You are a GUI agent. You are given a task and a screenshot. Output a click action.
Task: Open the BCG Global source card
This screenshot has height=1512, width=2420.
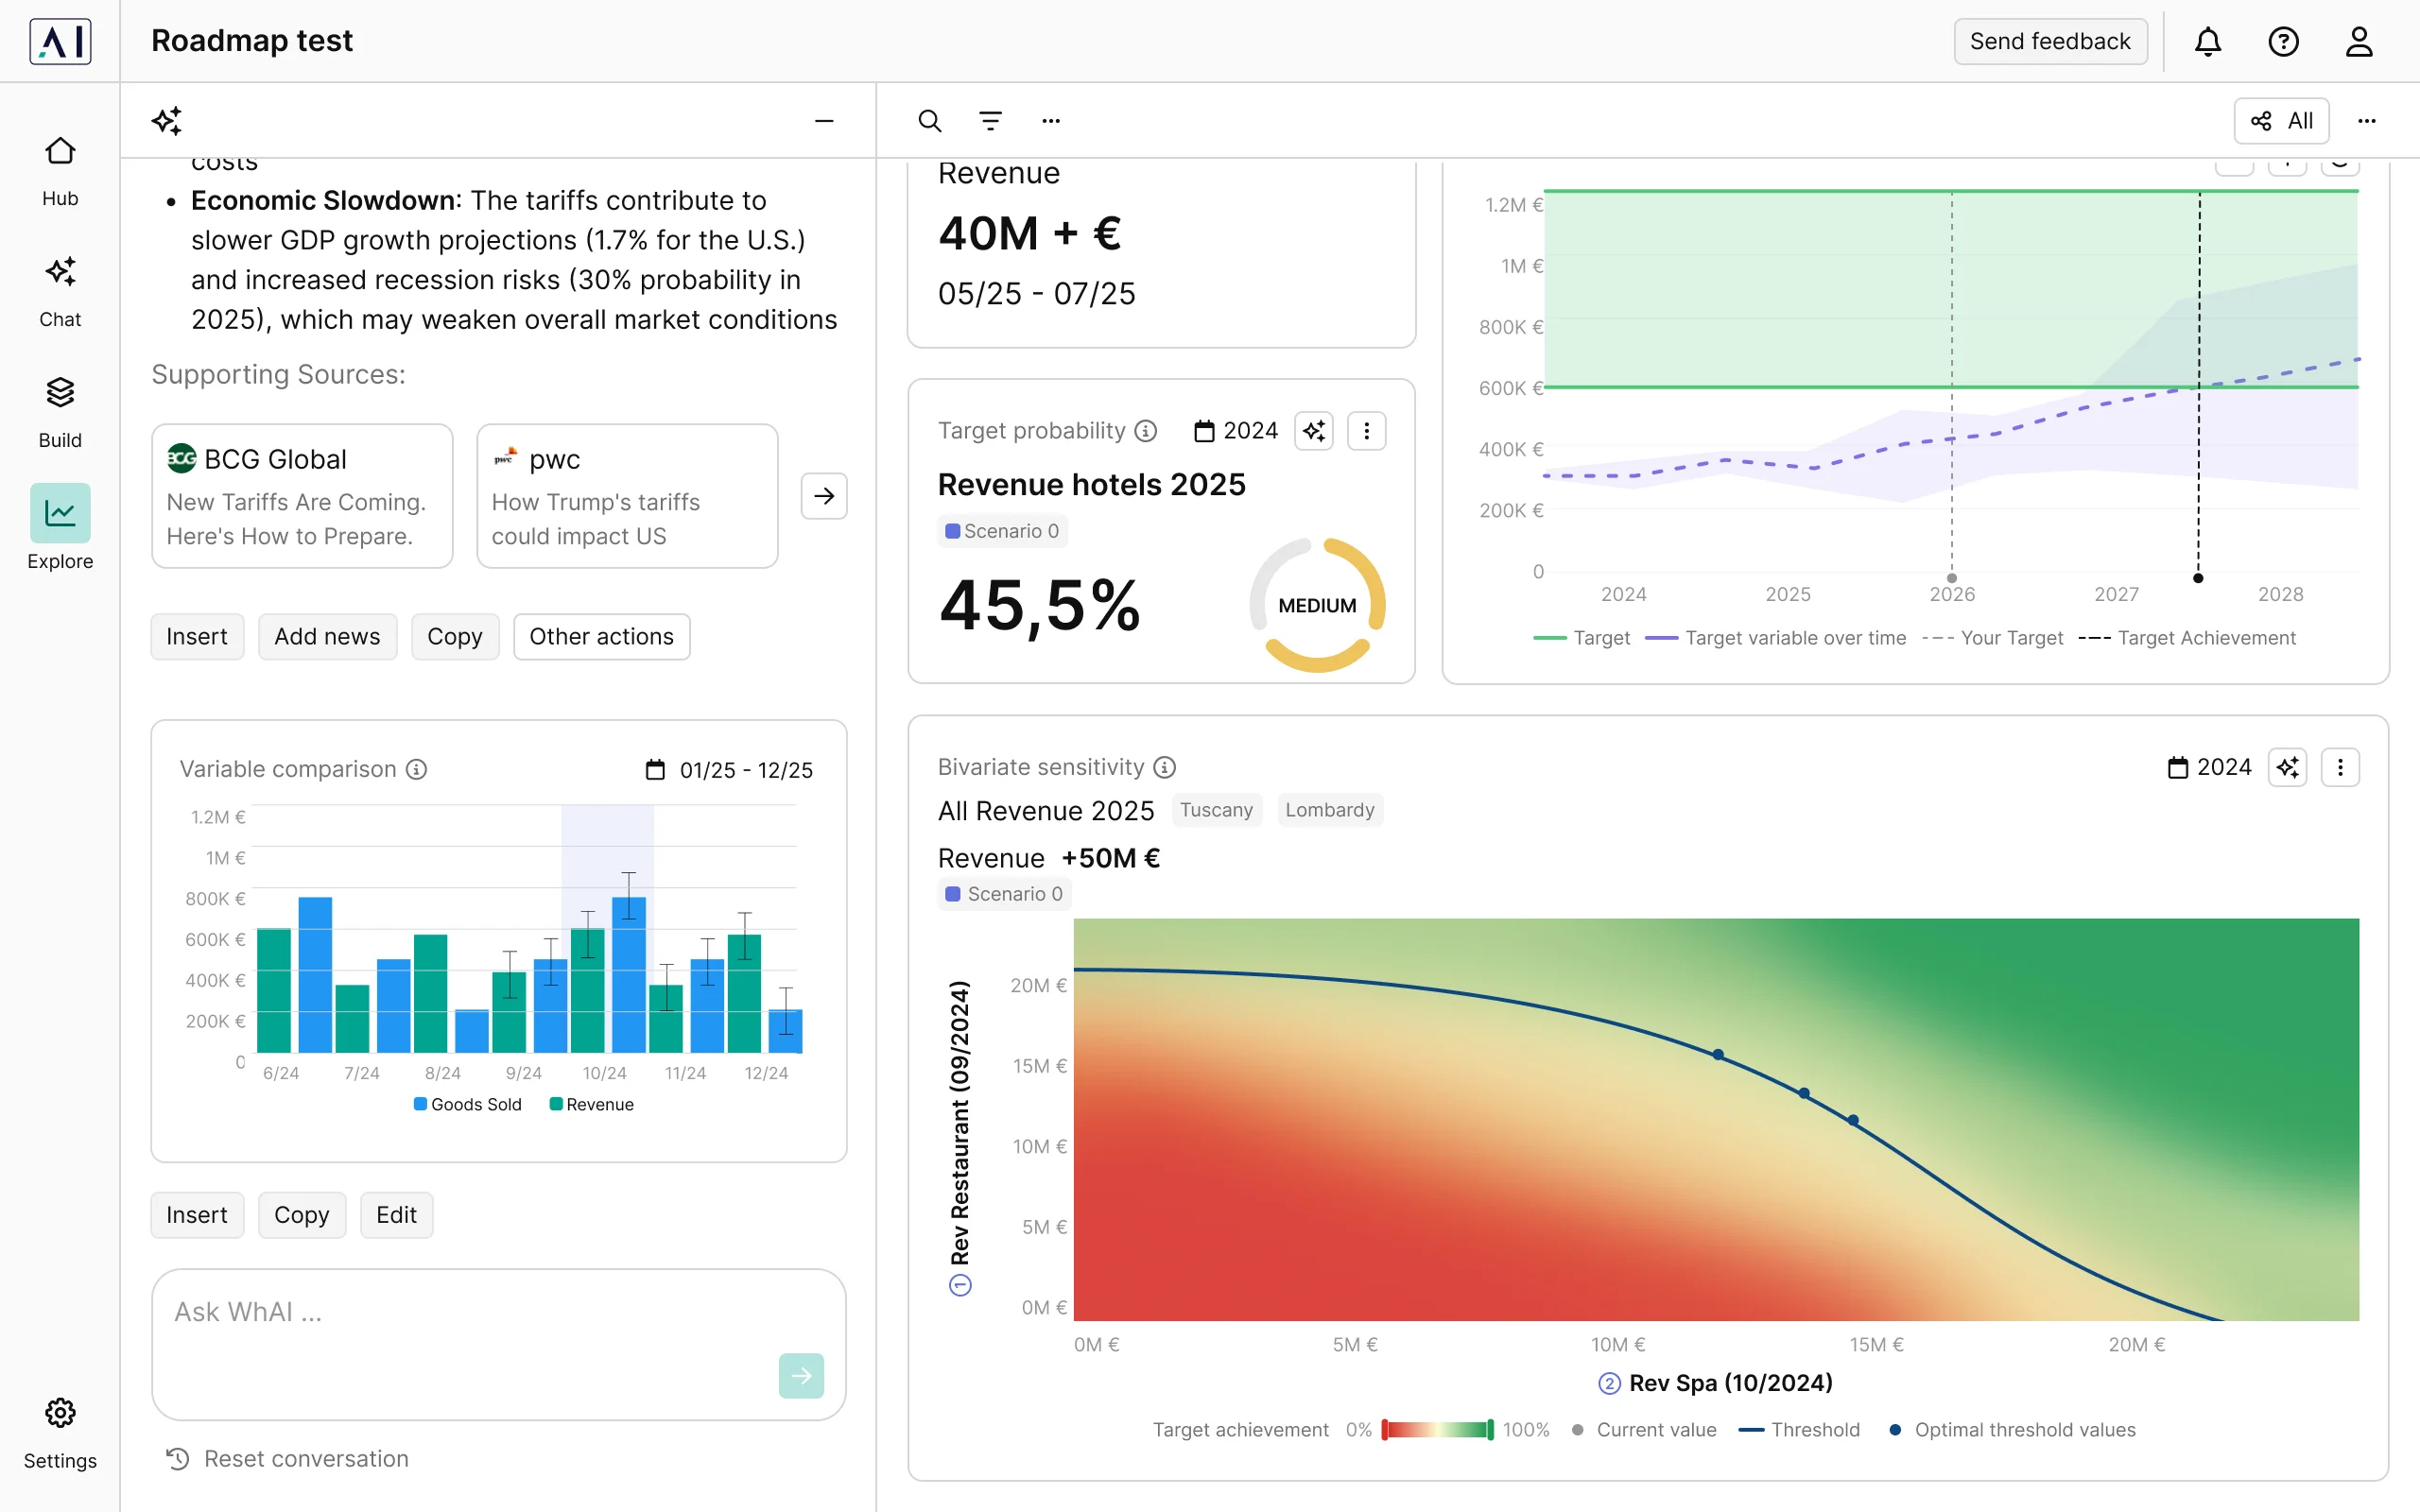tap(302, 496)
